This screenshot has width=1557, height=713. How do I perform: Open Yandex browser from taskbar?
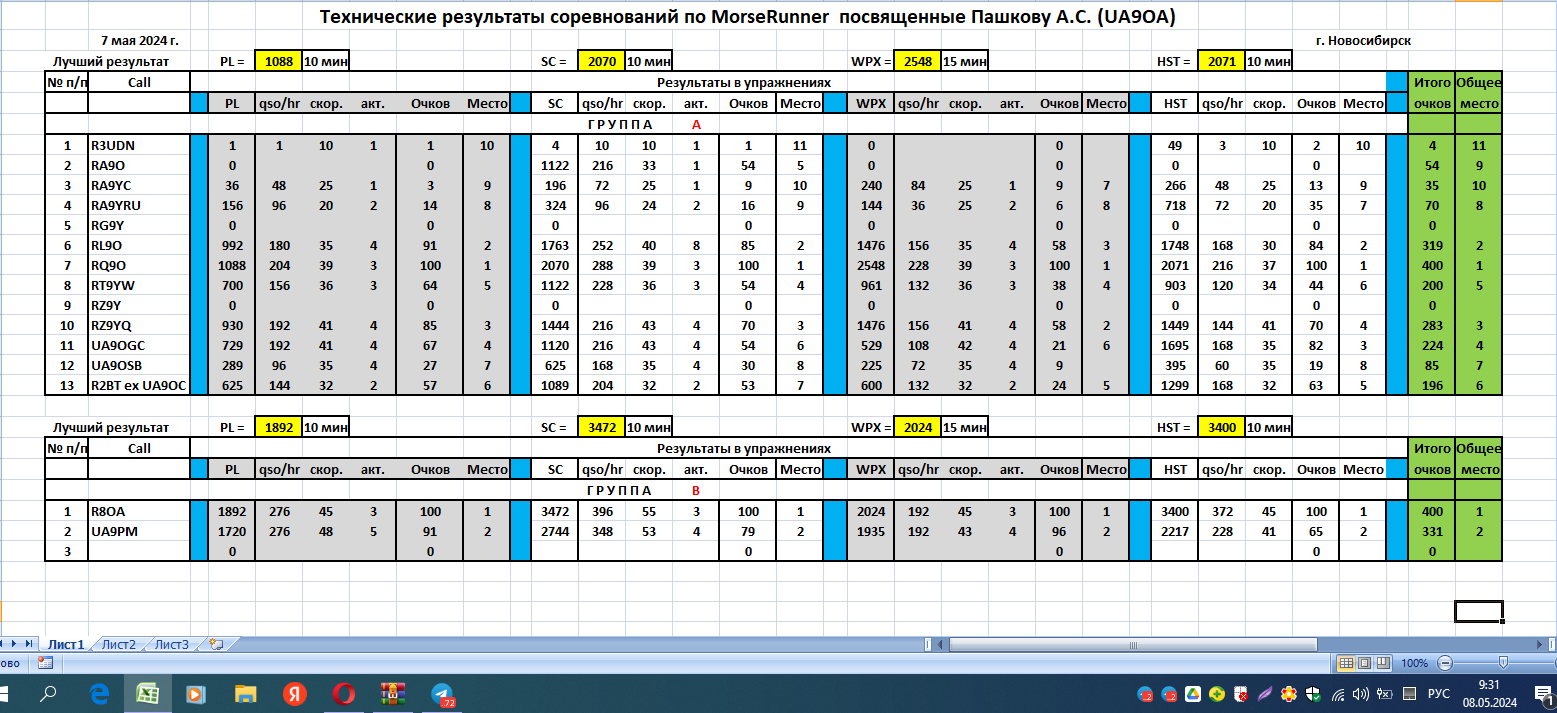[x=293, y=694]
